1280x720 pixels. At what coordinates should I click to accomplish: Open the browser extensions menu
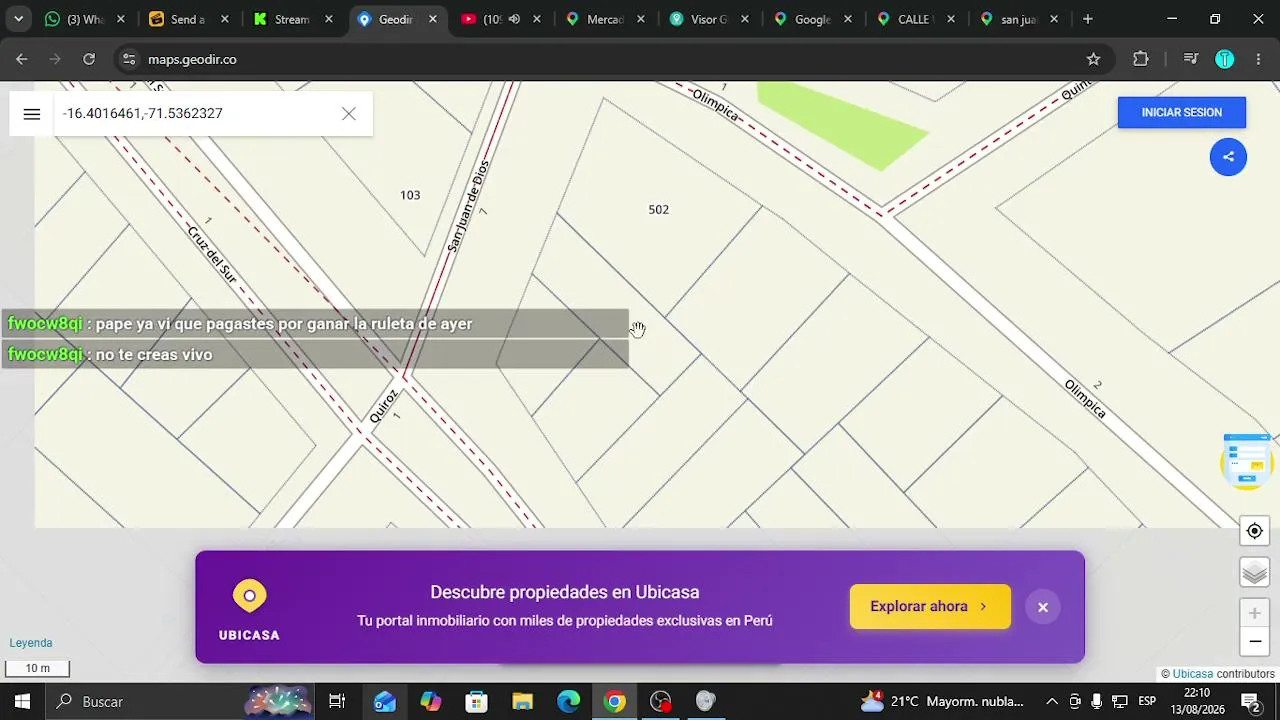click(x=1141, y=59)
